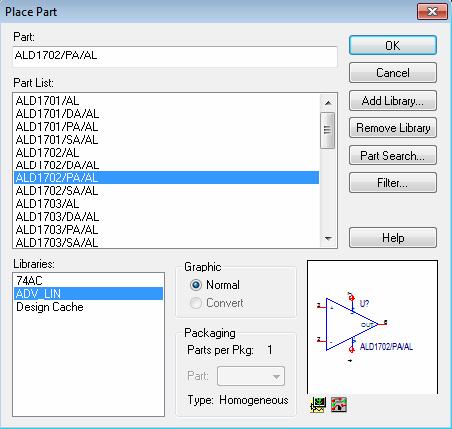Close the Place Part dialog
Viewport: 452px width, 429px height.
[x=432, y=12]
